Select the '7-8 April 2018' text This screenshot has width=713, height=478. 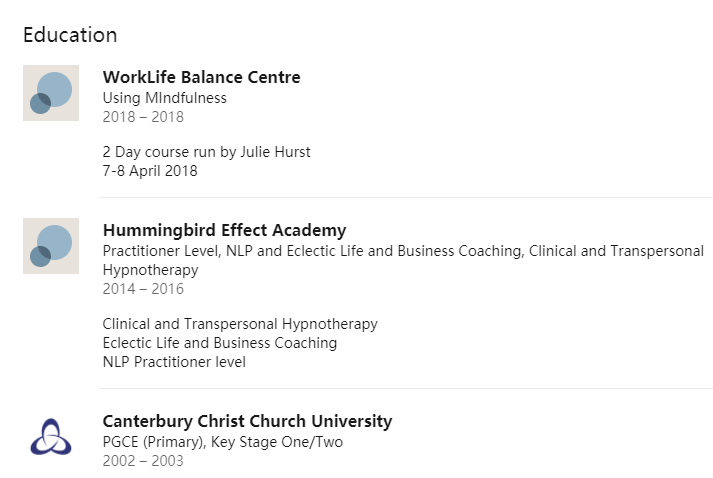[150, 171]
